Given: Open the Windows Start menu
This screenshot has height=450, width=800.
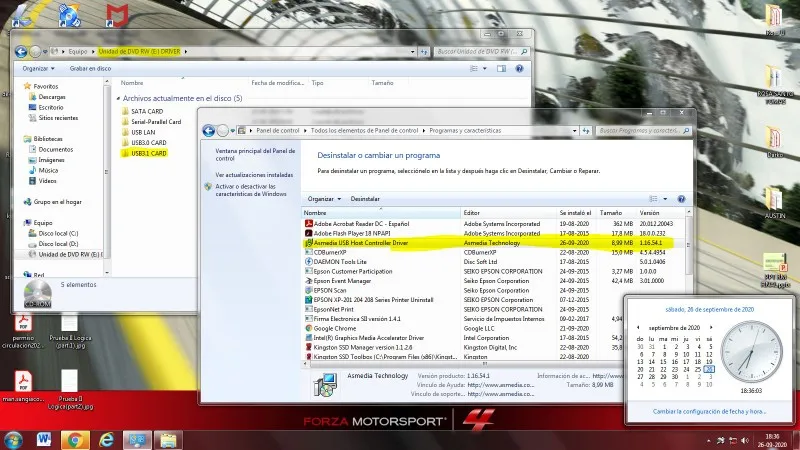Looking at the screenshot, I should pos(13,440).
